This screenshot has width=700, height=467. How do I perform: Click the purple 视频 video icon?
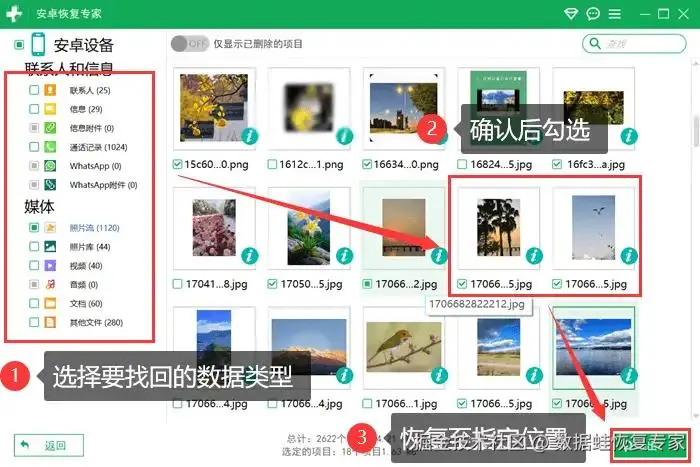tap(50, 266)
